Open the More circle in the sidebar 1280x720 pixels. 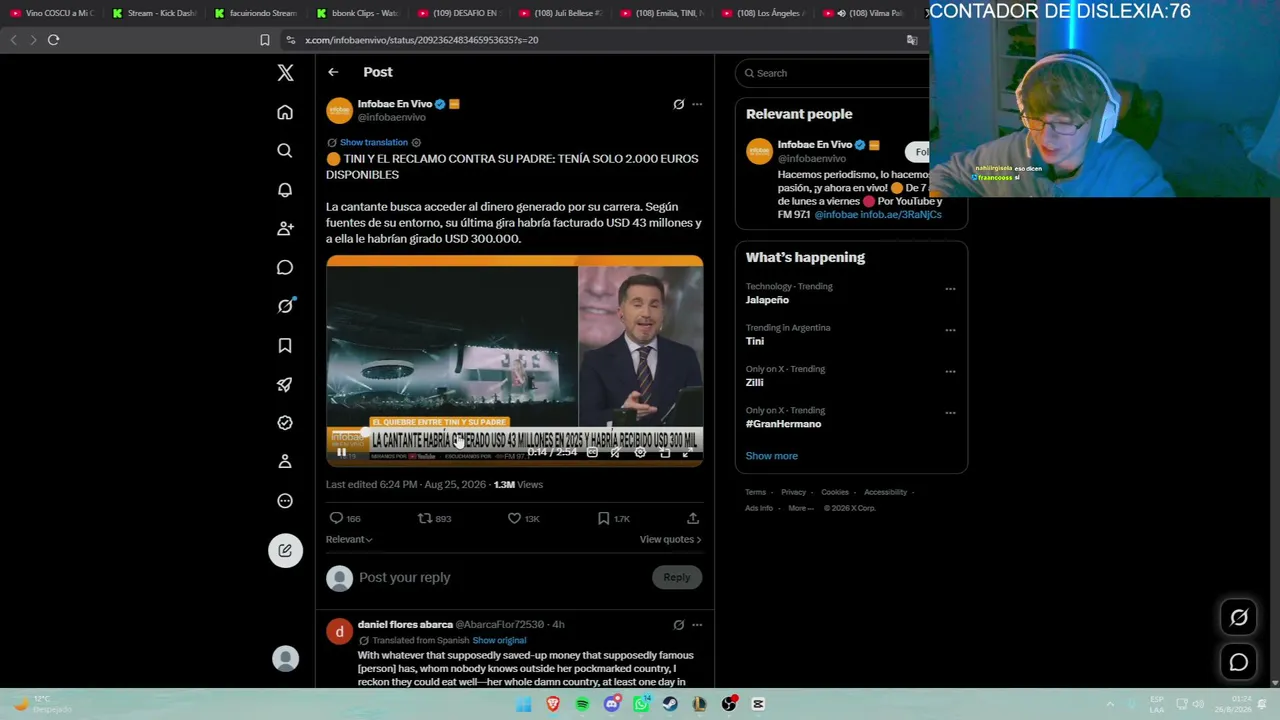[x=285, y=501]
